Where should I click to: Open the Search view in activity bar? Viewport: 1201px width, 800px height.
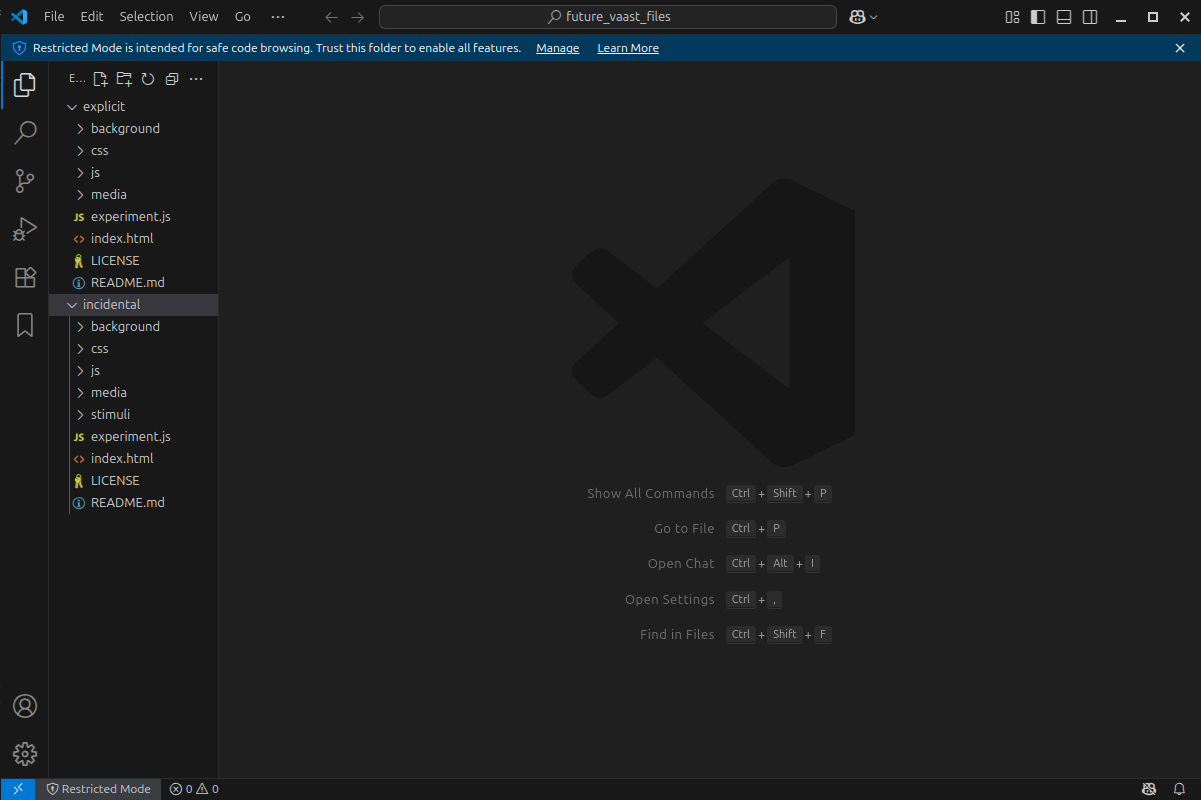25,132
